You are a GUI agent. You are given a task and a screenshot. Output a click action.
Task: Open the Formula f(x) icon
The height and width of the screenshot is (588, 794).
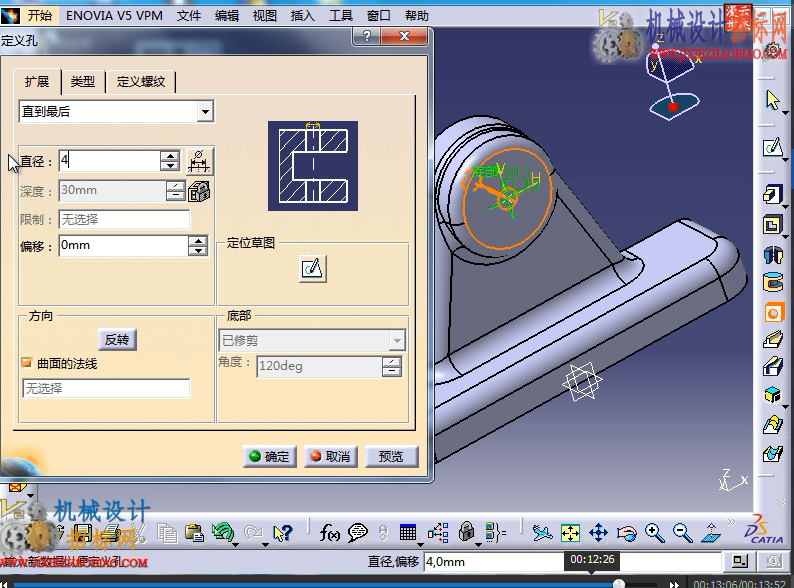(x=329, y=533)
